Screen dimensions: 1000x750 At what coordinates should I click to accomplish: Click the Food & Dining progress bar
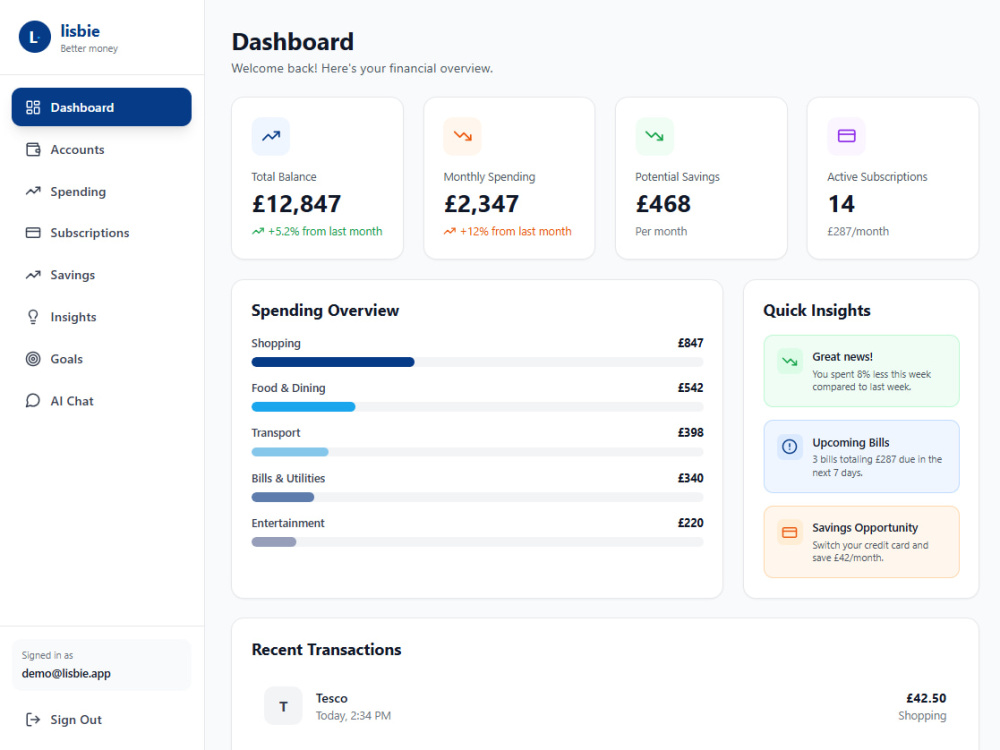point(477,407)
